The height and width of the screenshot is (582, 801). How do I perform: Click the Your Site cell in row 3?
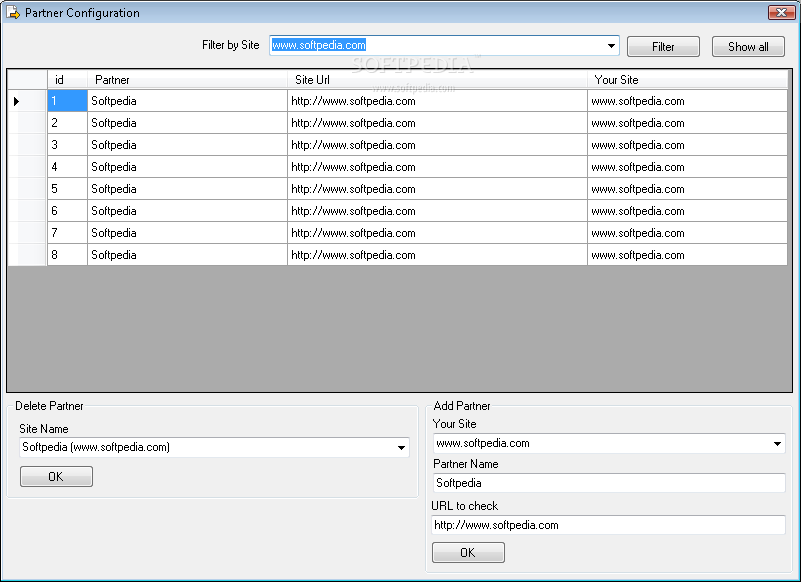688,145
